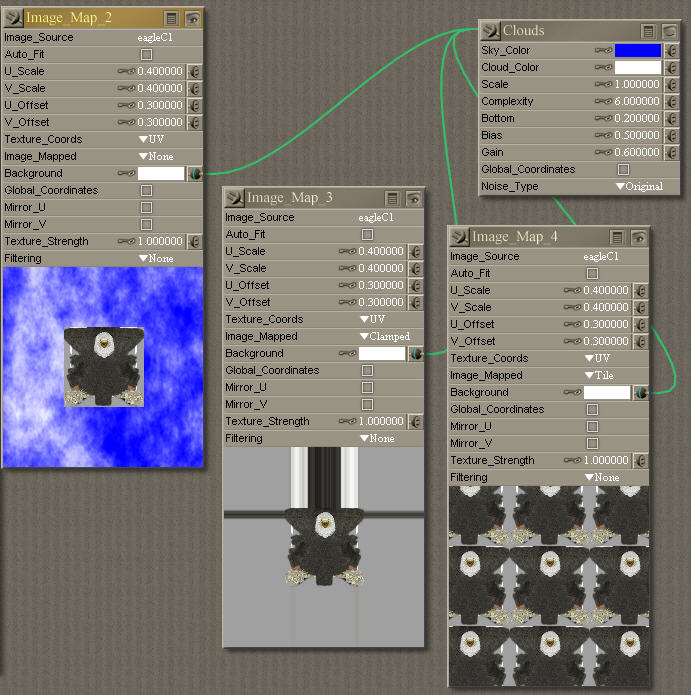This screenshot has height=695, width=691.
Task: Enable Mirror_U checkbox in Image_Map_2
Action: 146,207
